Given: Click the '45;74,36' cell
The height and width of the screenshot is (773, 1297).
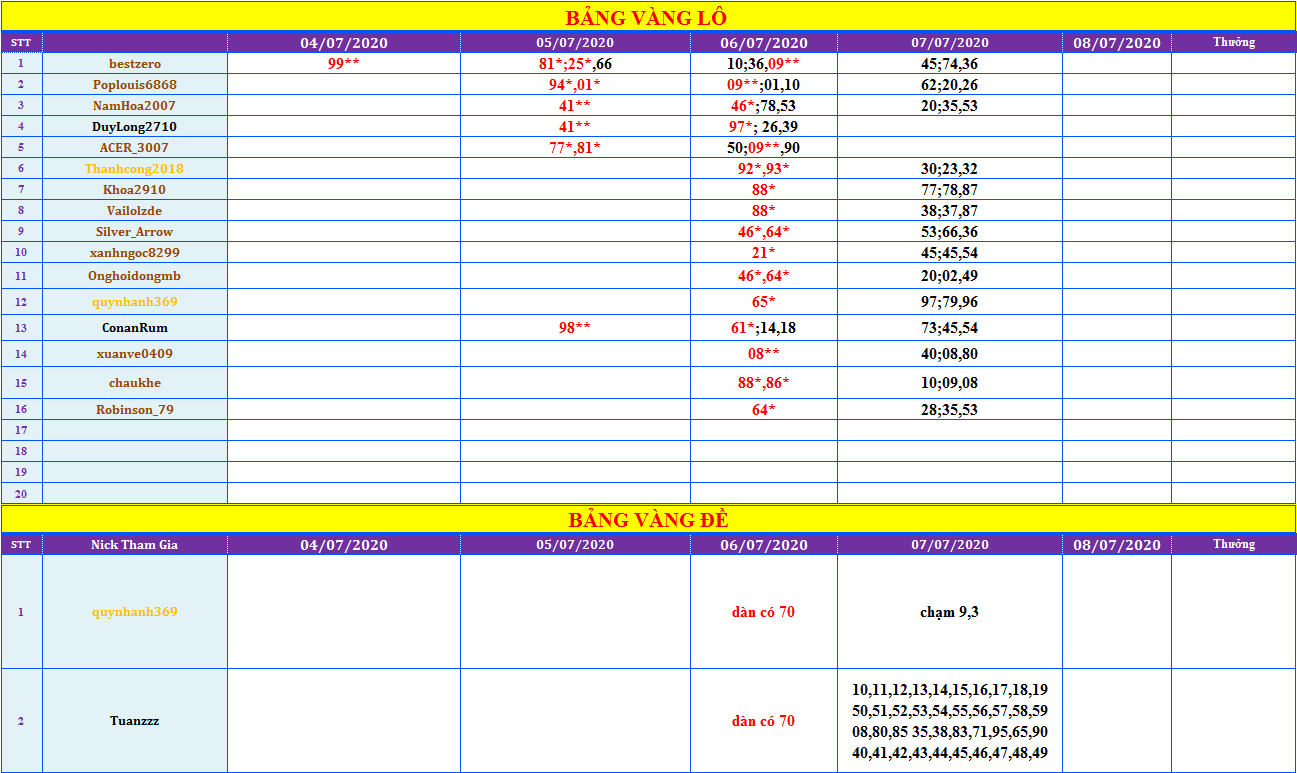Looking at the screenshot, I should point(950,64).
